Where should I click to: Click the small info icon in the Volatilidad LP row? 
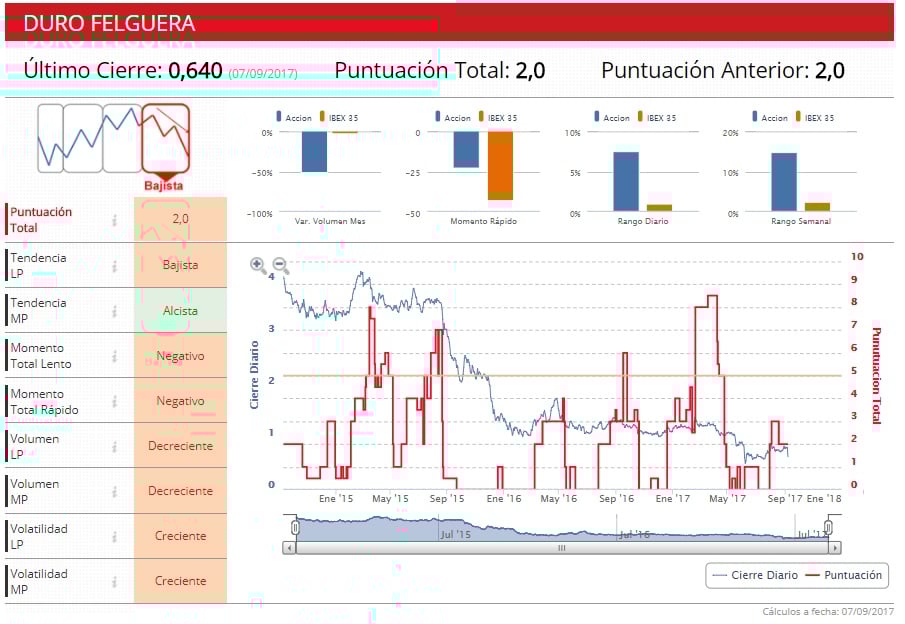pos(114,536)
